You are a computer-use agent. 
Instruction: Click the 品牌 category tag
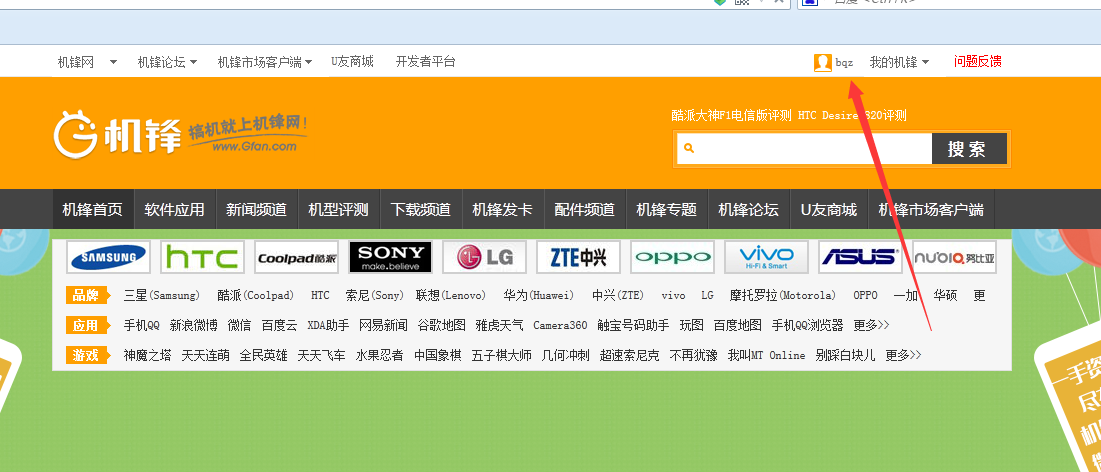tap(88, 295)
